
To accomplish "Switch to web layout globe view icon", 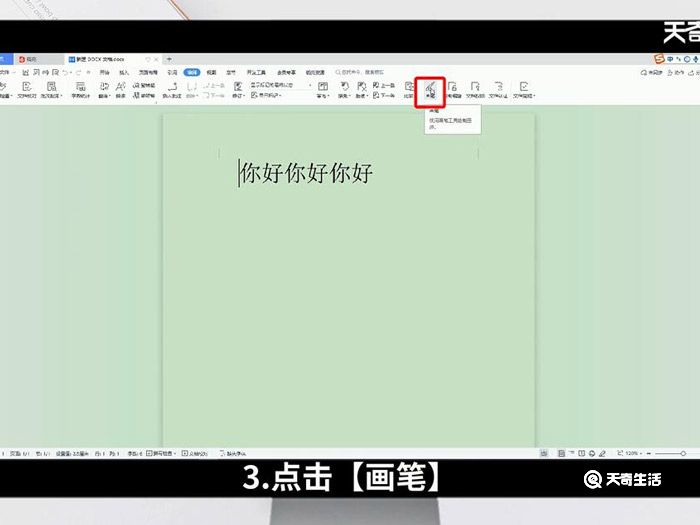I will pos(592,454).
